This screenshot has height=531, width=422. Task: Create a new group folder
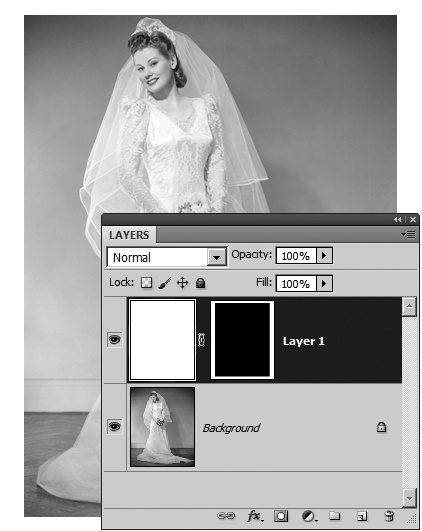335,516
